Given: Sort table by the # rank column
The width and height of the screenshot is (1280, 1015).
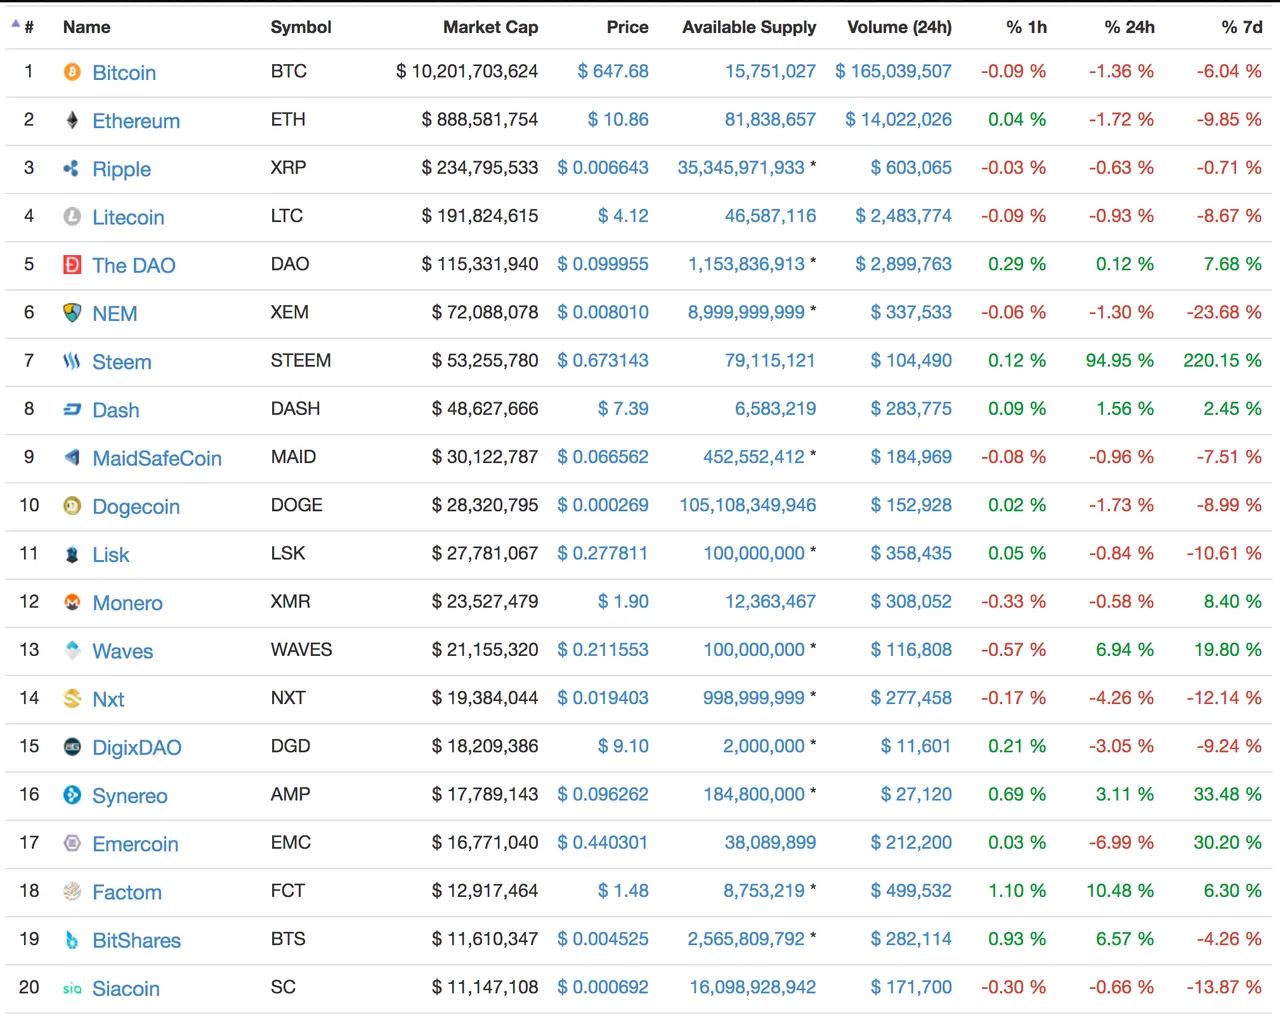Looking at the screenshot, I should pyautogui.click(x=29, y=27).
